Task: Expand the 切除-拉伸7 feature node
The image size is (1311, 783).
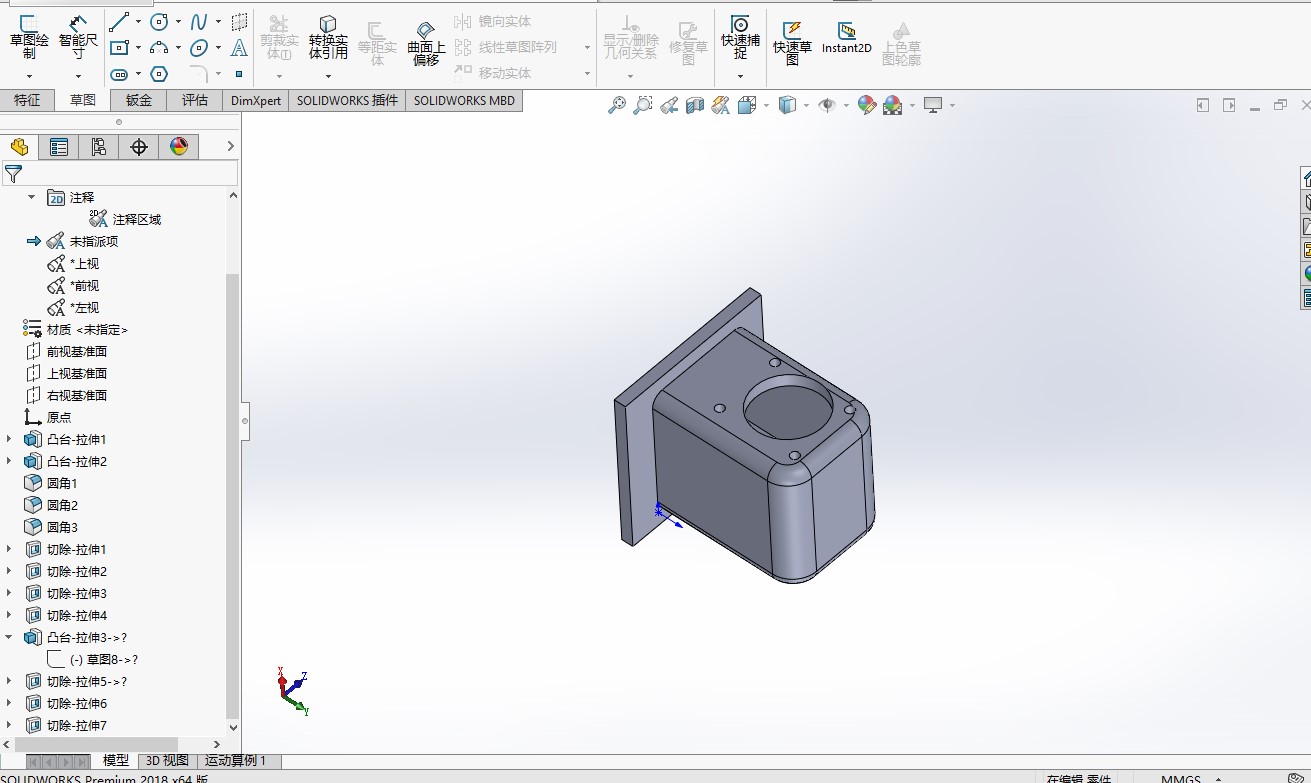Action: point(10,725)
